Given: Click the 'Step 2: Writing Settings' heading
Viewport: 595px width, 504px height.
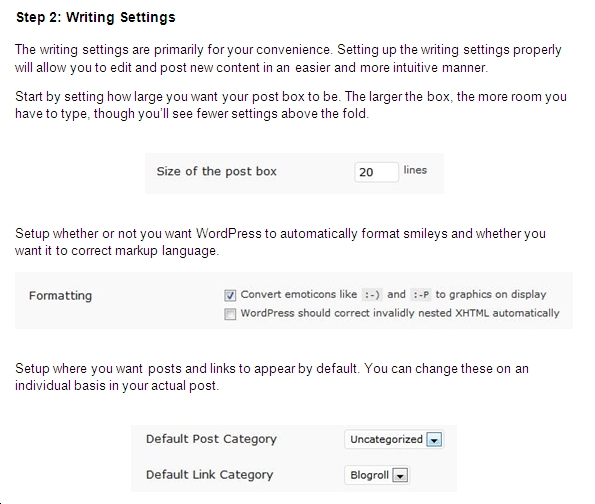Looking at the screenshot, I should pyautogui.click(x=96, y=17).
